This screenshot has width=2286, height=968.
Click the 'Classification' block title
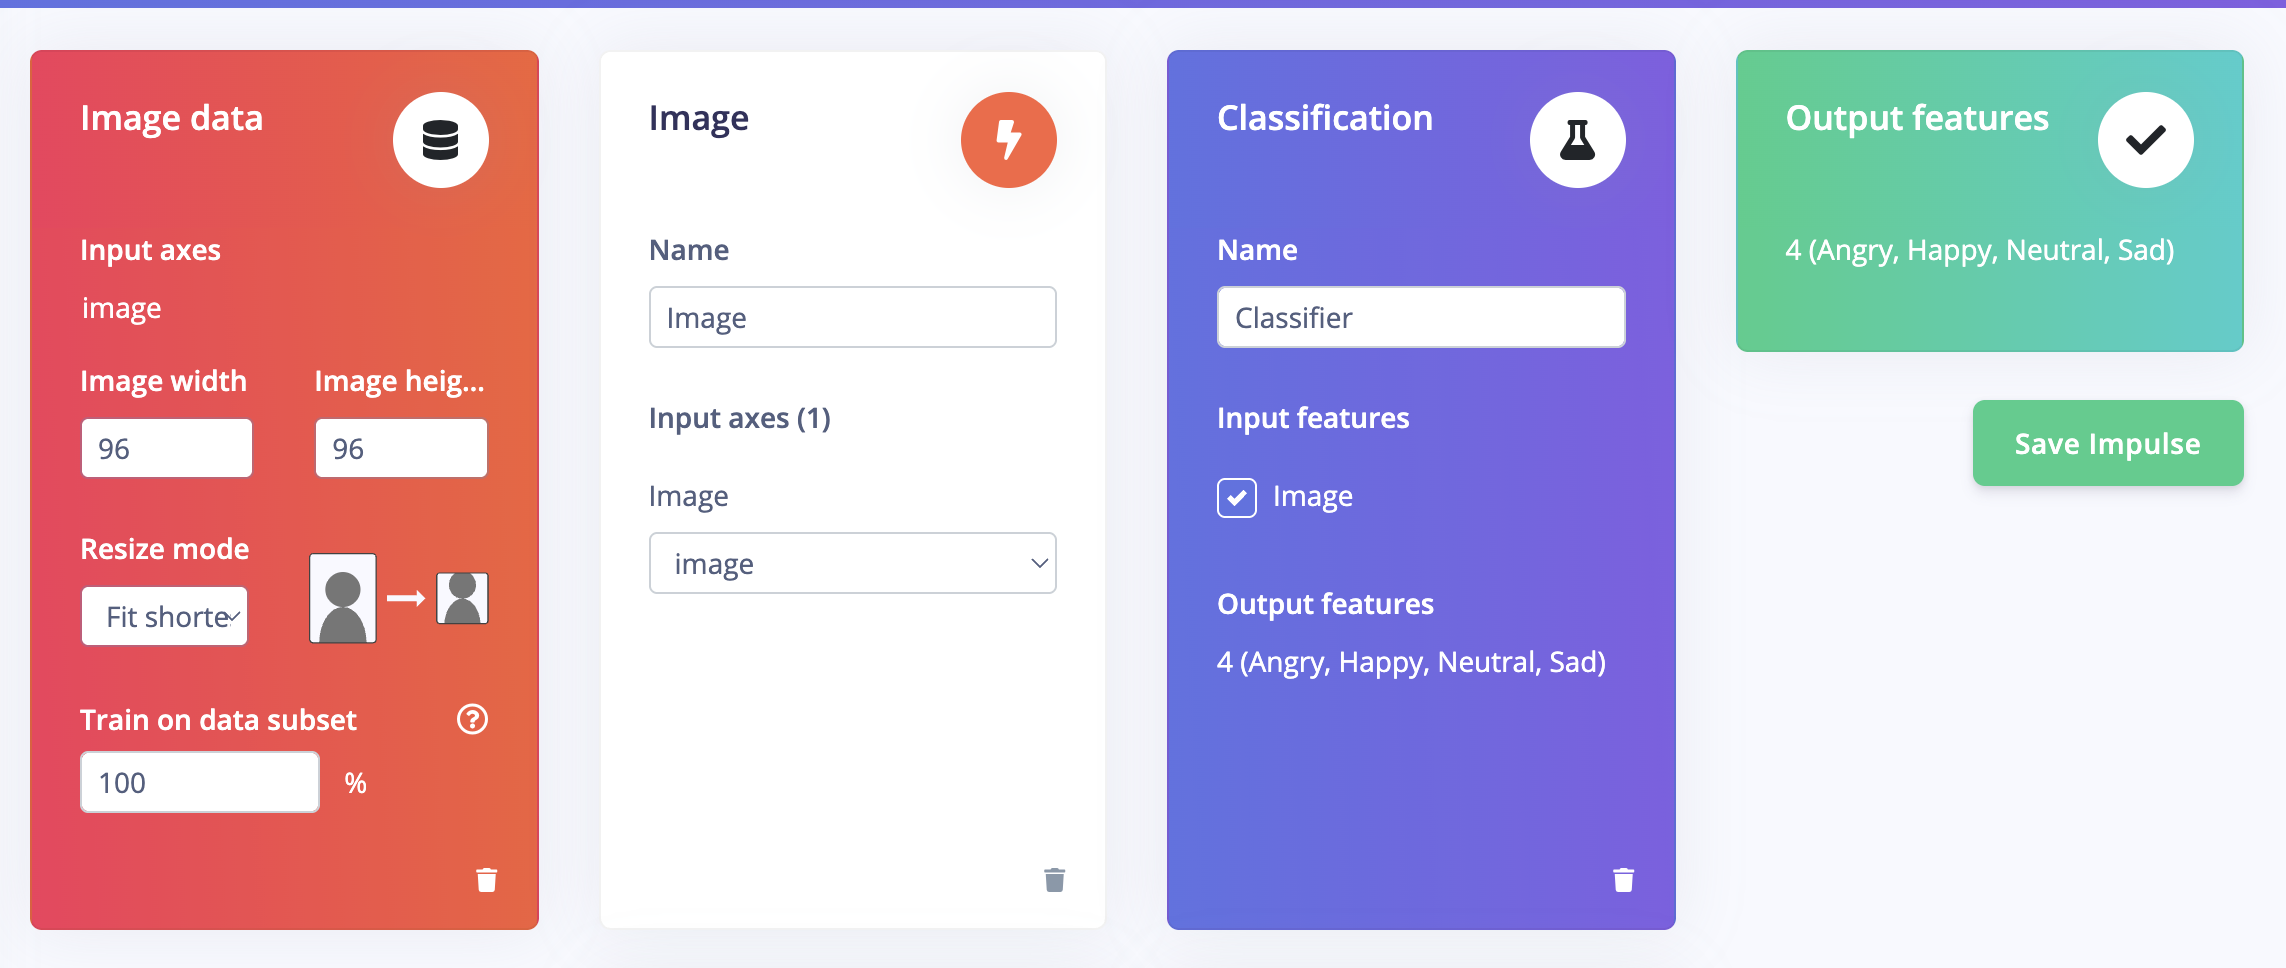click(1325, 118)
